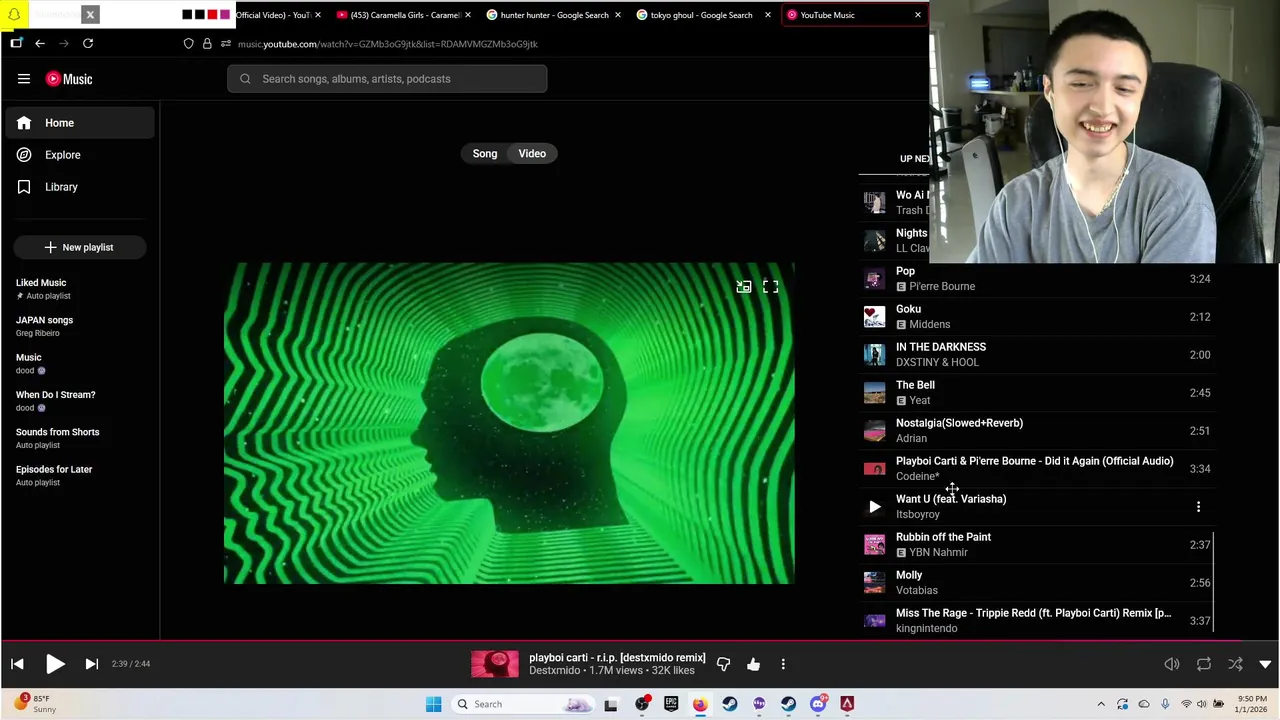This screenshot has height=720, width=1280.
Task: Open the Sounds from Shorts playlist
Action: [80, 438]
